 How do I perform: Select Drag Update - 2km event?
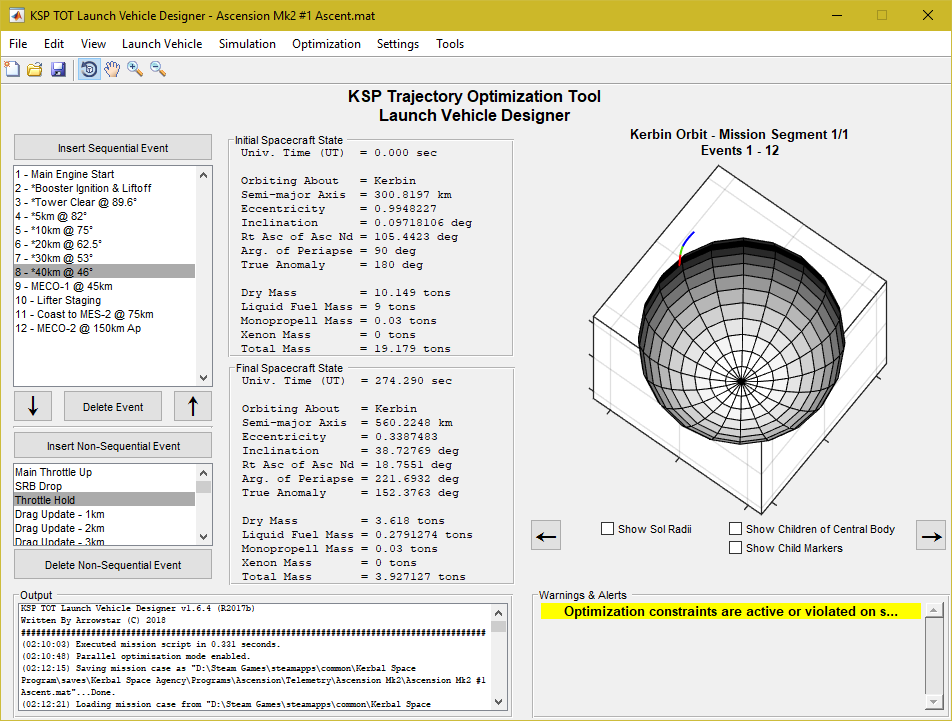tap(104, 528)
